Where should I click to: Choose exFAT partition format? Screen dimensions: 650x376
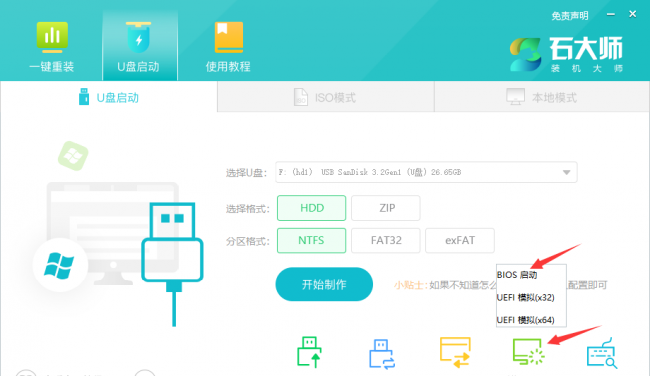[x=460, y=240]
